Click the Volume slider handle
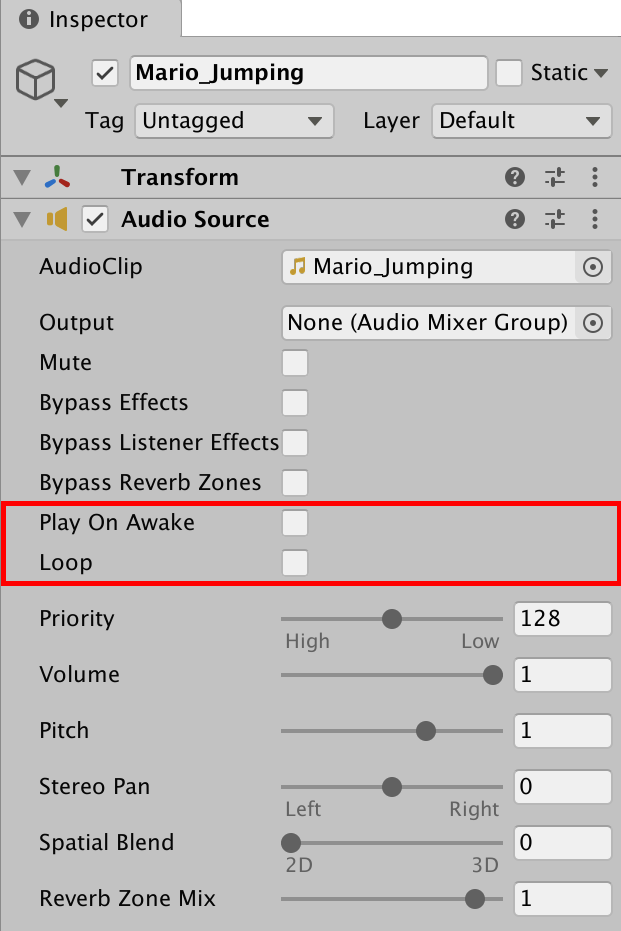This screenshot has height=931, width=621. point(492,675)
